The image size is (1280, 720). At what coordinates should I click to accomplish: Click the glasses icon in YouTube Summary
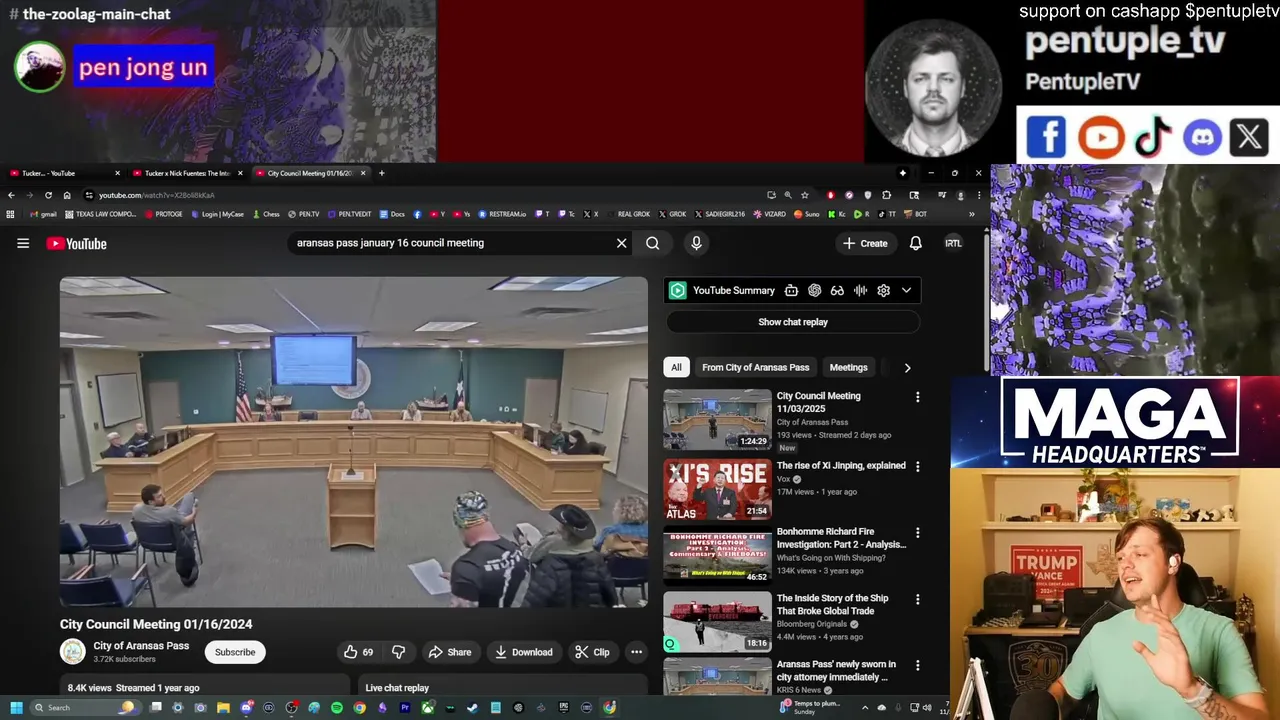click(837, 290)
